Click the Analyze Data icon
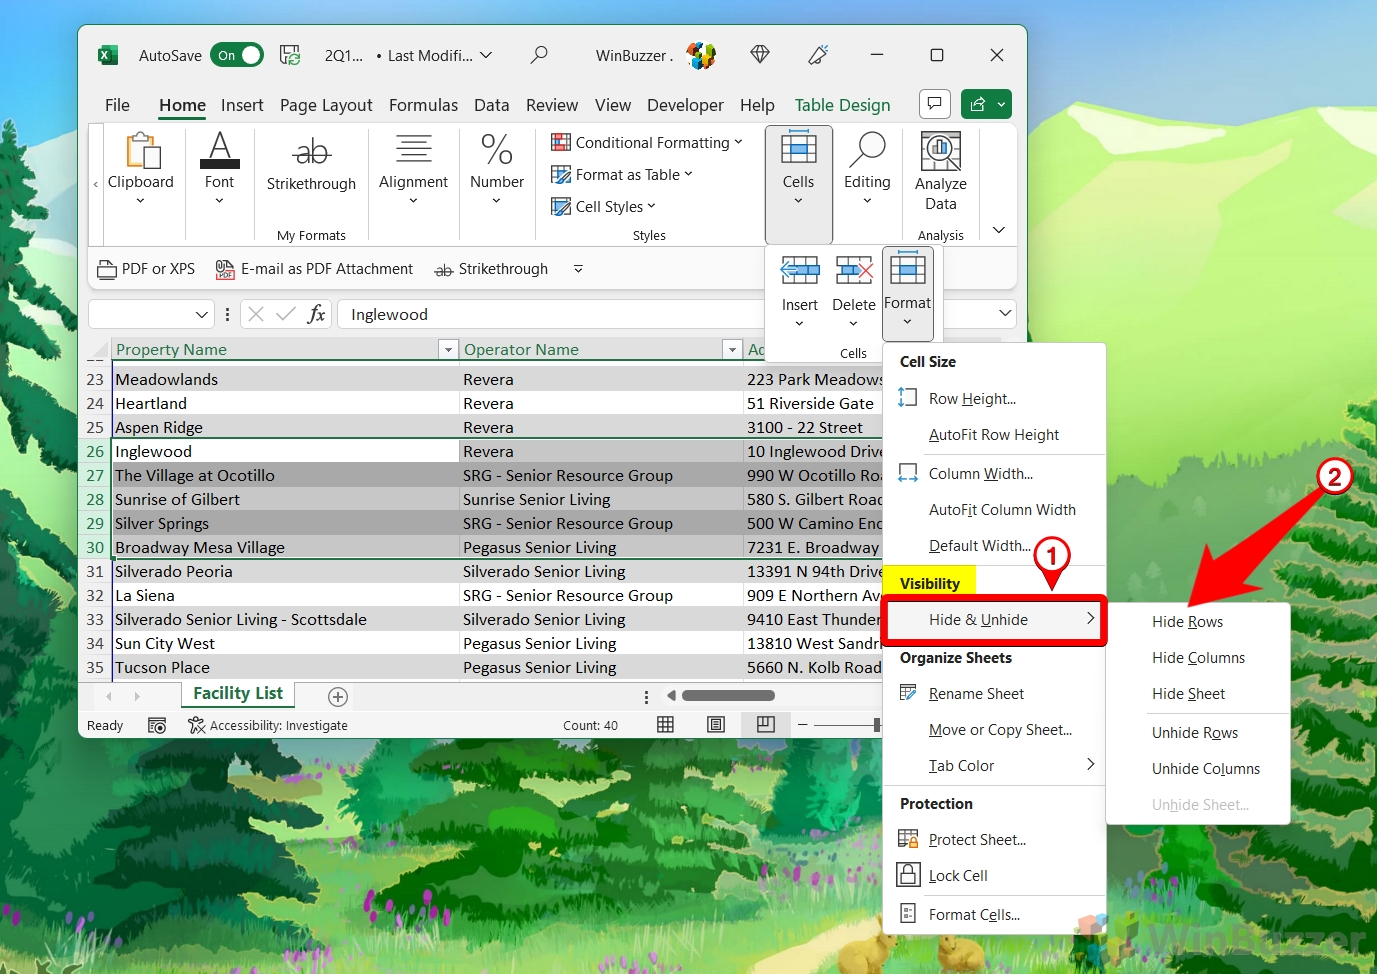This screenshot has height=974, width=1377. (940, 152)
